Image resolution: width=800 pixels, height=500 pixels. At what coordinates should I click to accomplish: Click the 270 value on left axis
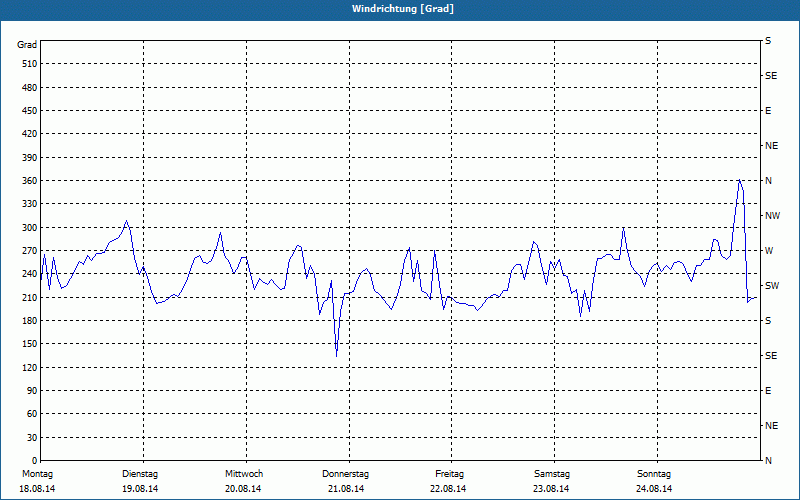pyautogui.click(x=30, y=251)
